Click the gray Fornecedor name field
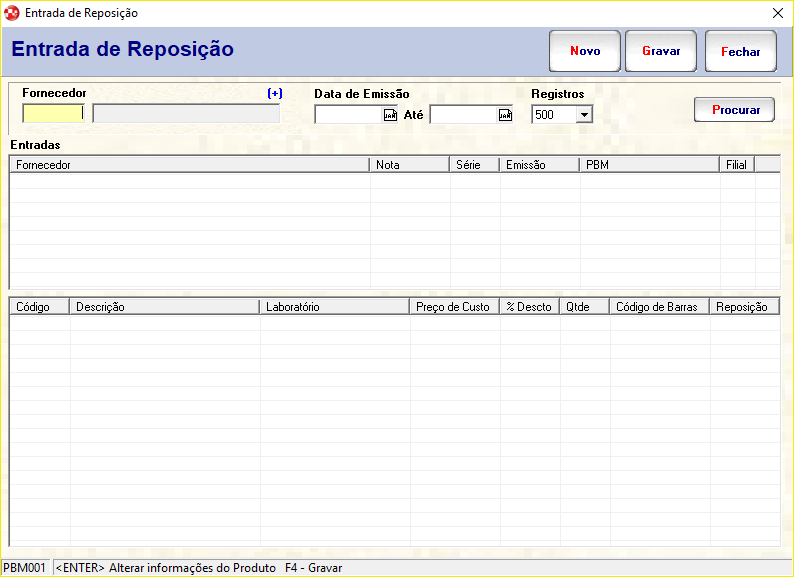This screenshot has height=577, width=794. 186,113
